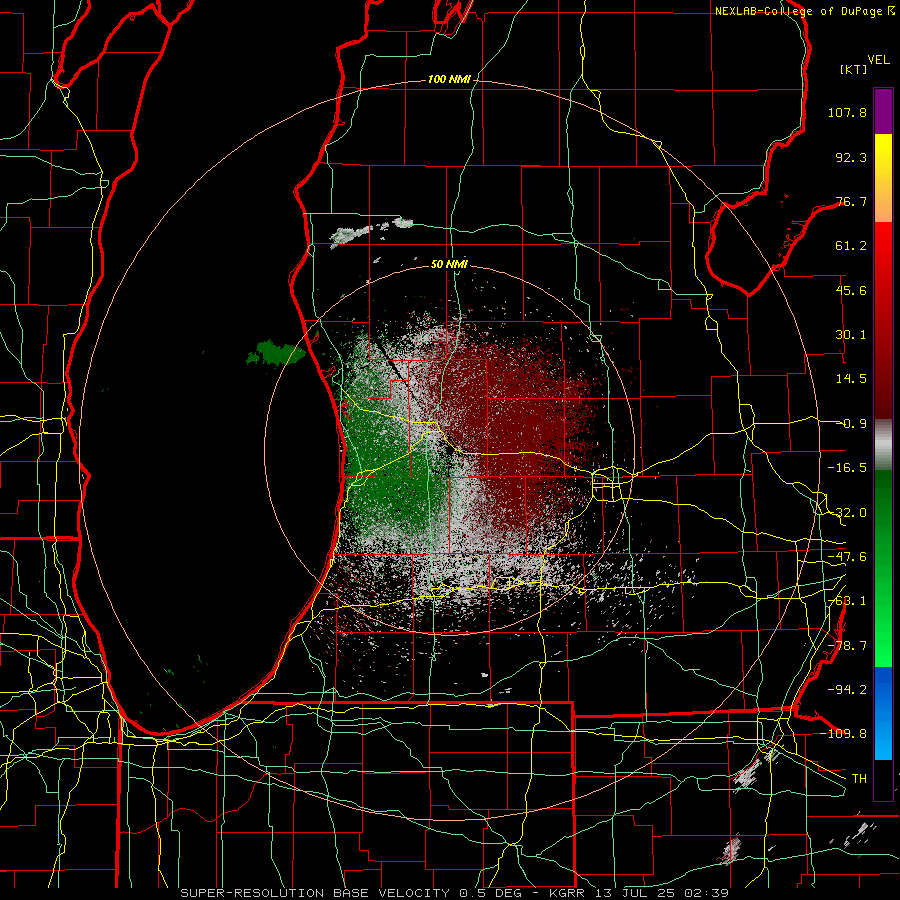Click the -47.6 velocity scale value
The width and height of the screenshot is (900, 900).
click(x=847, y=557)
